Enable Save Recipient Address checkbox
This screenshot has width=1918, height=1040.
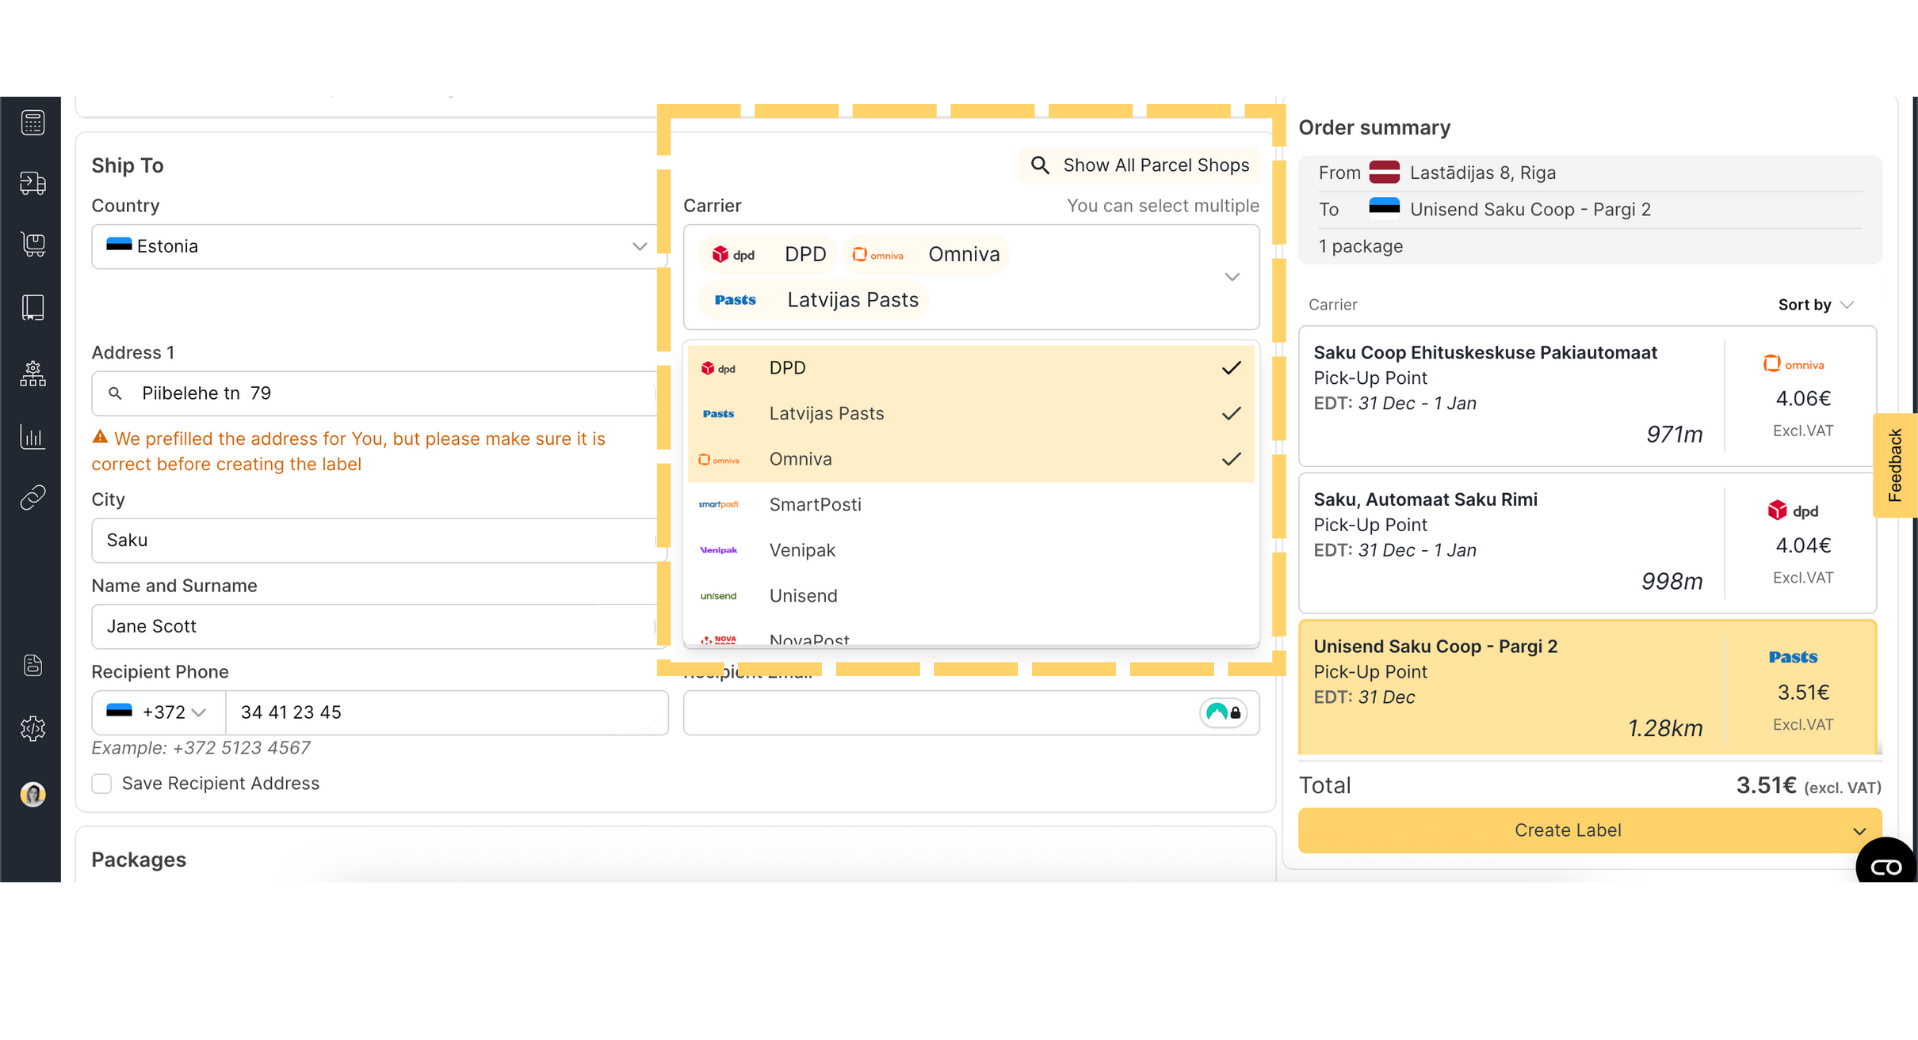[102, 784]
